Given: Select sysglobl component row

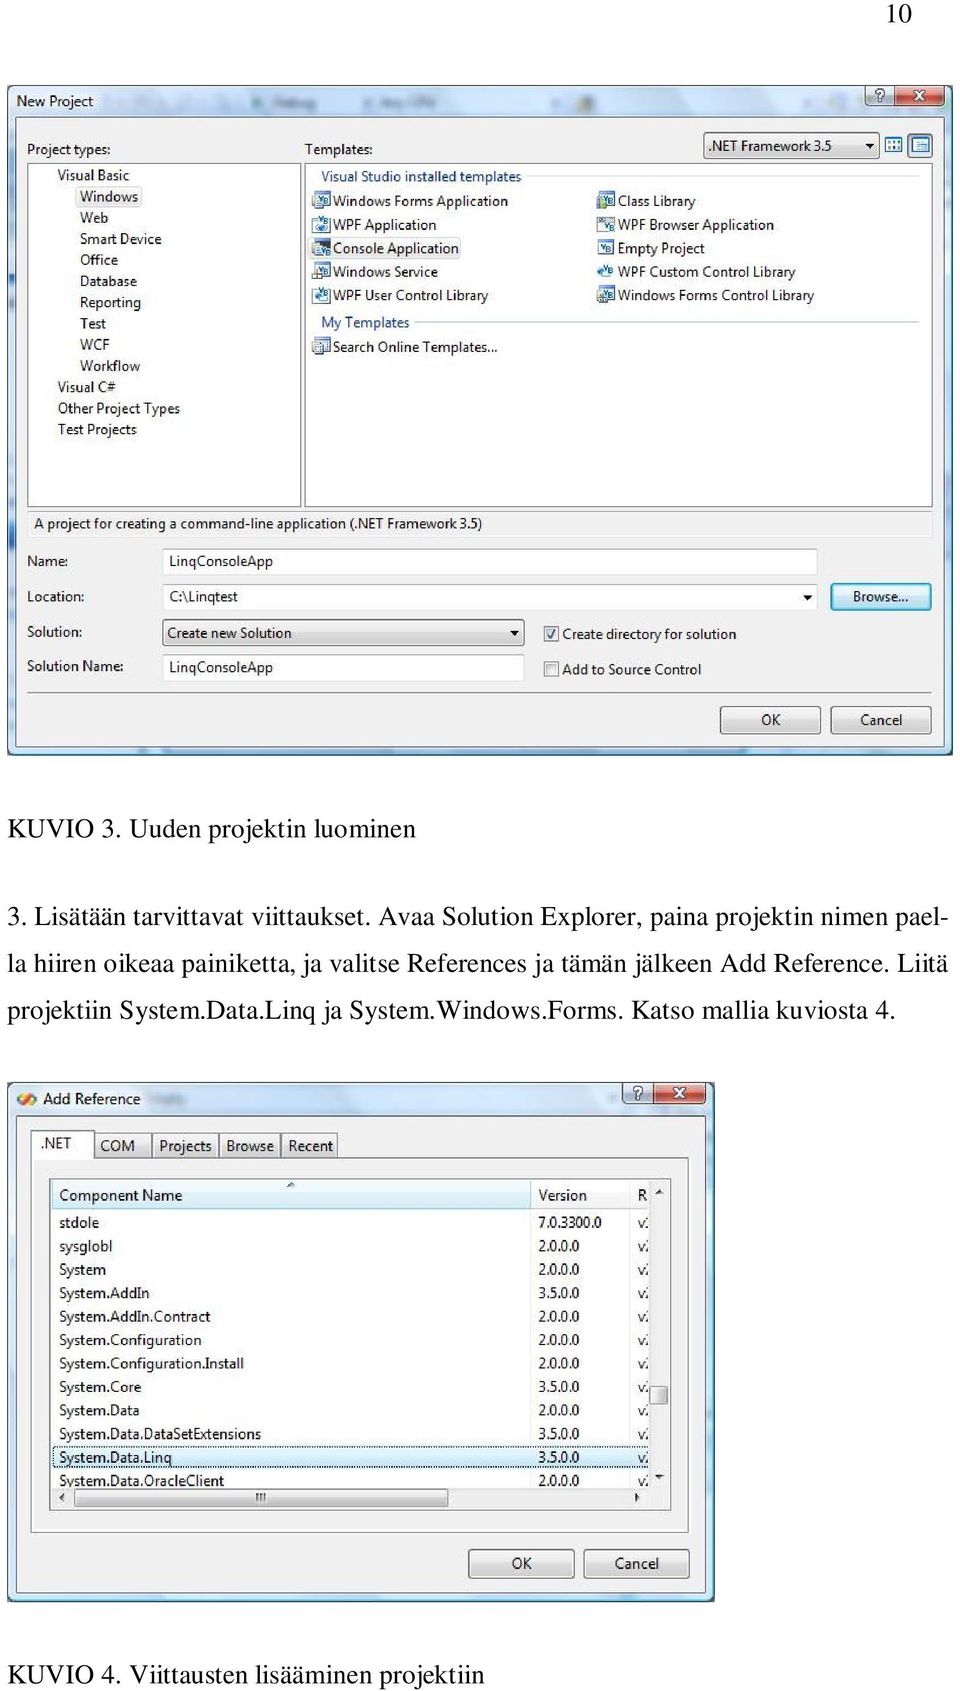Looking at the screenshot, I should [350, 1247].
